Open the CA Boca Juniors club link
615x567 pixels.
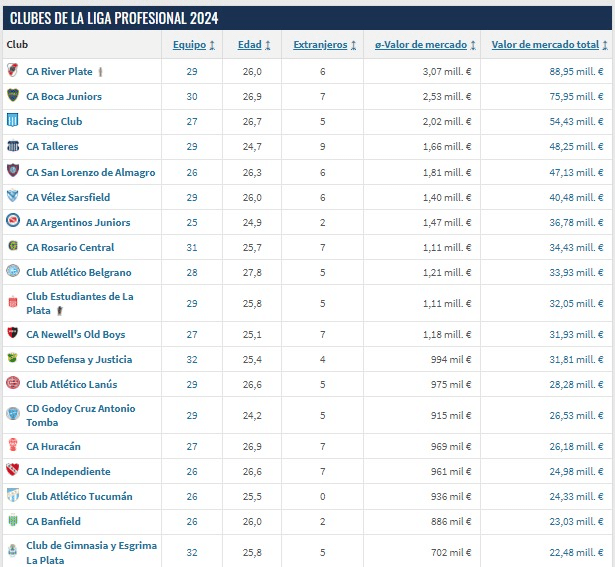tap(64, 96)
